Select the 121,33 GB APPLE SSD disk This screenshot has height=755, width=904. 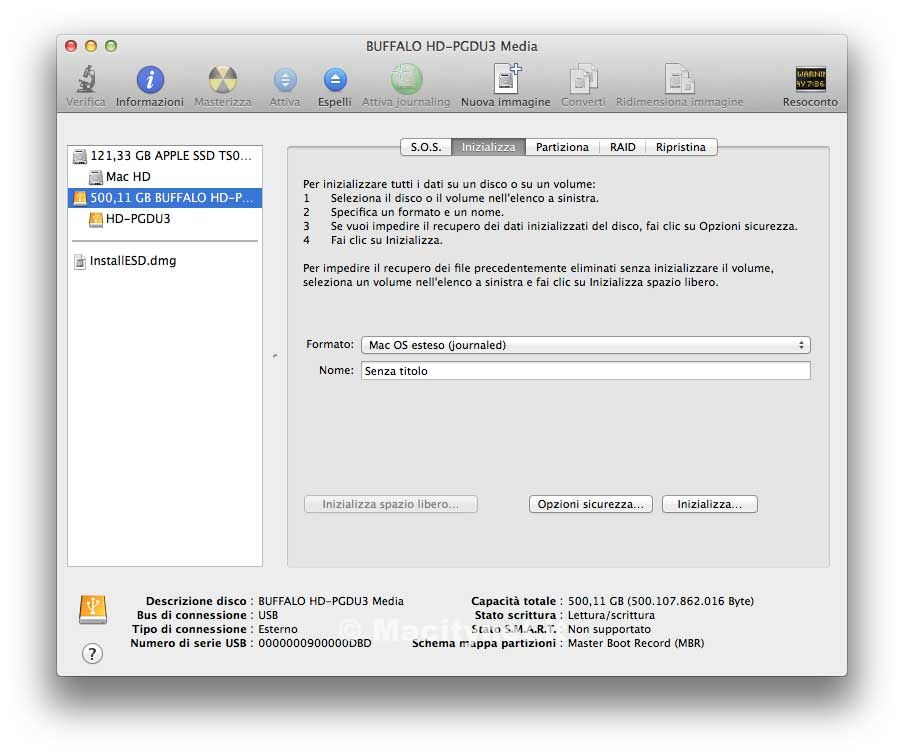tap(165, 156)
